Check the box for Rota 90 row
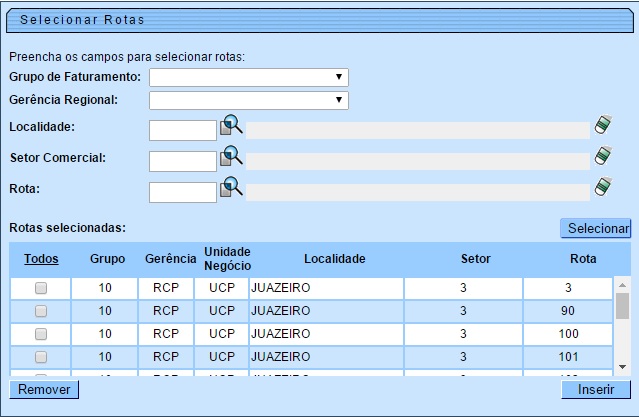Image resolution: width=639 pixels, height=417 pixels. coord(41,311)
